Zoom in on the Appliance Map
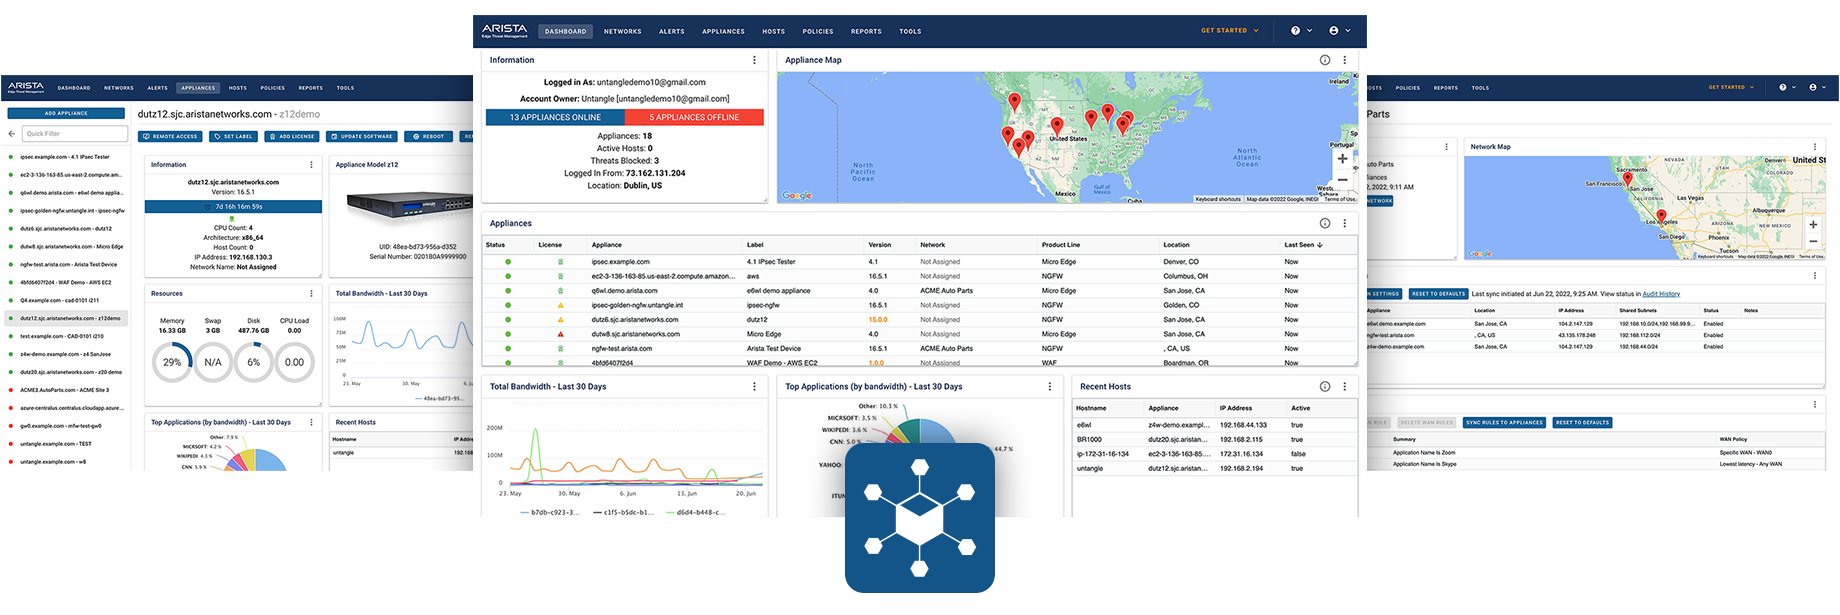 [1342, 159]
